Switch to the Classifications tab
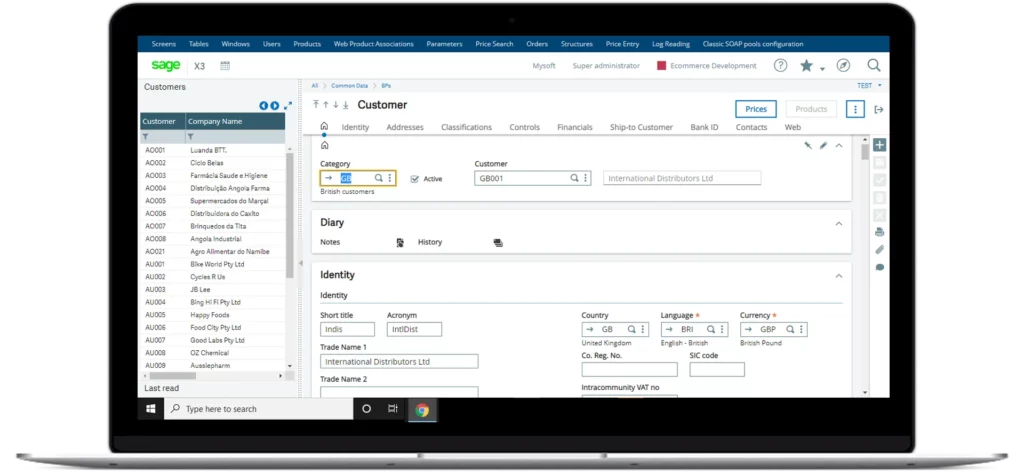 (466, 127)
